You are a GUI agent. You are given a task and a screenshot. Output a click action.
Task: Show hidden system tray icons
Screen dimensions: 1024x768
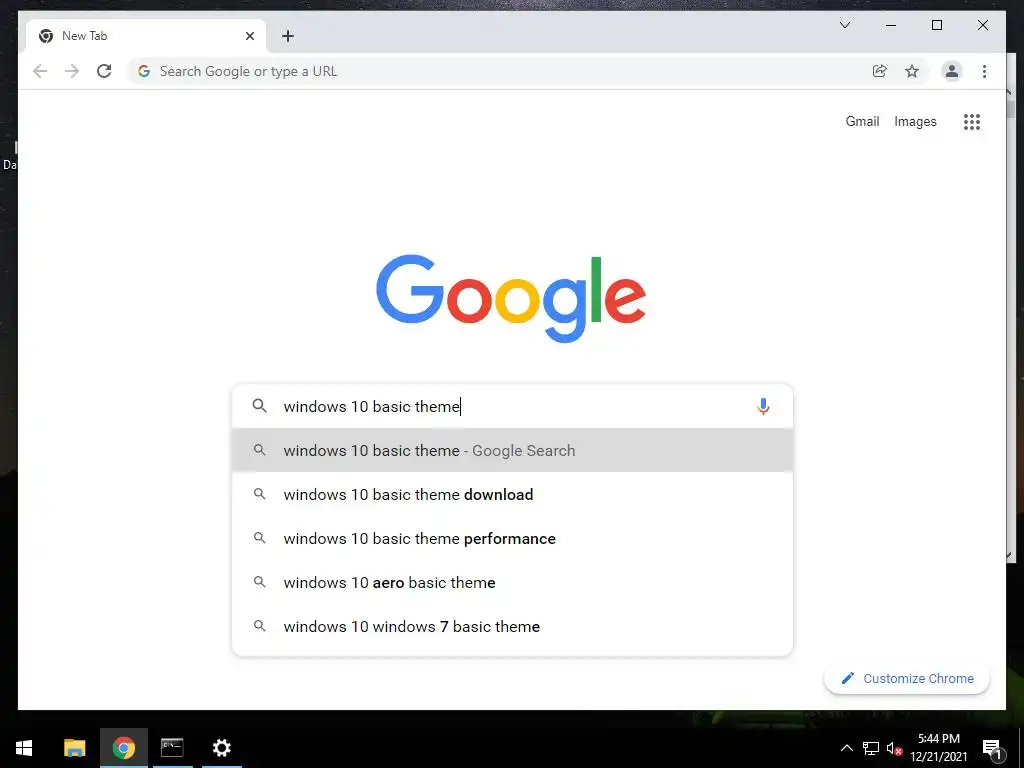click(846, 748)
